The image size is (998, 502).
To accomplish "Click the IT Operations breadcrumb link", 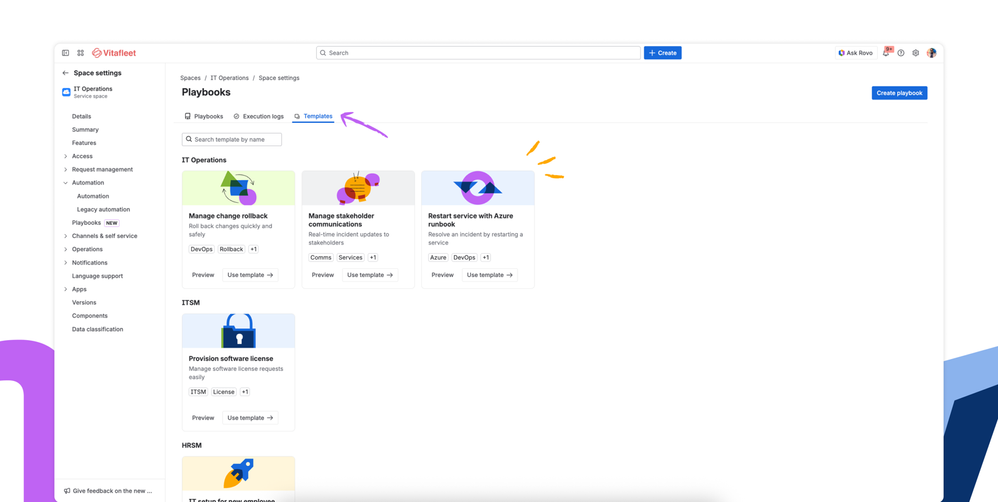I will [x=230, y=78].
